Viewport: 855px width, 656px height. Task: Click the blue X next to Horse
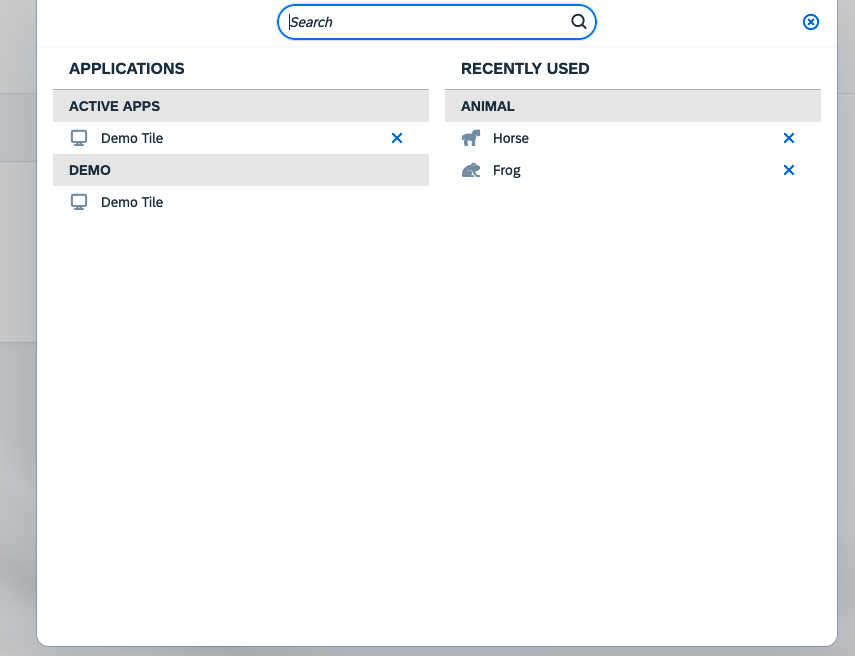pos(789,138)
